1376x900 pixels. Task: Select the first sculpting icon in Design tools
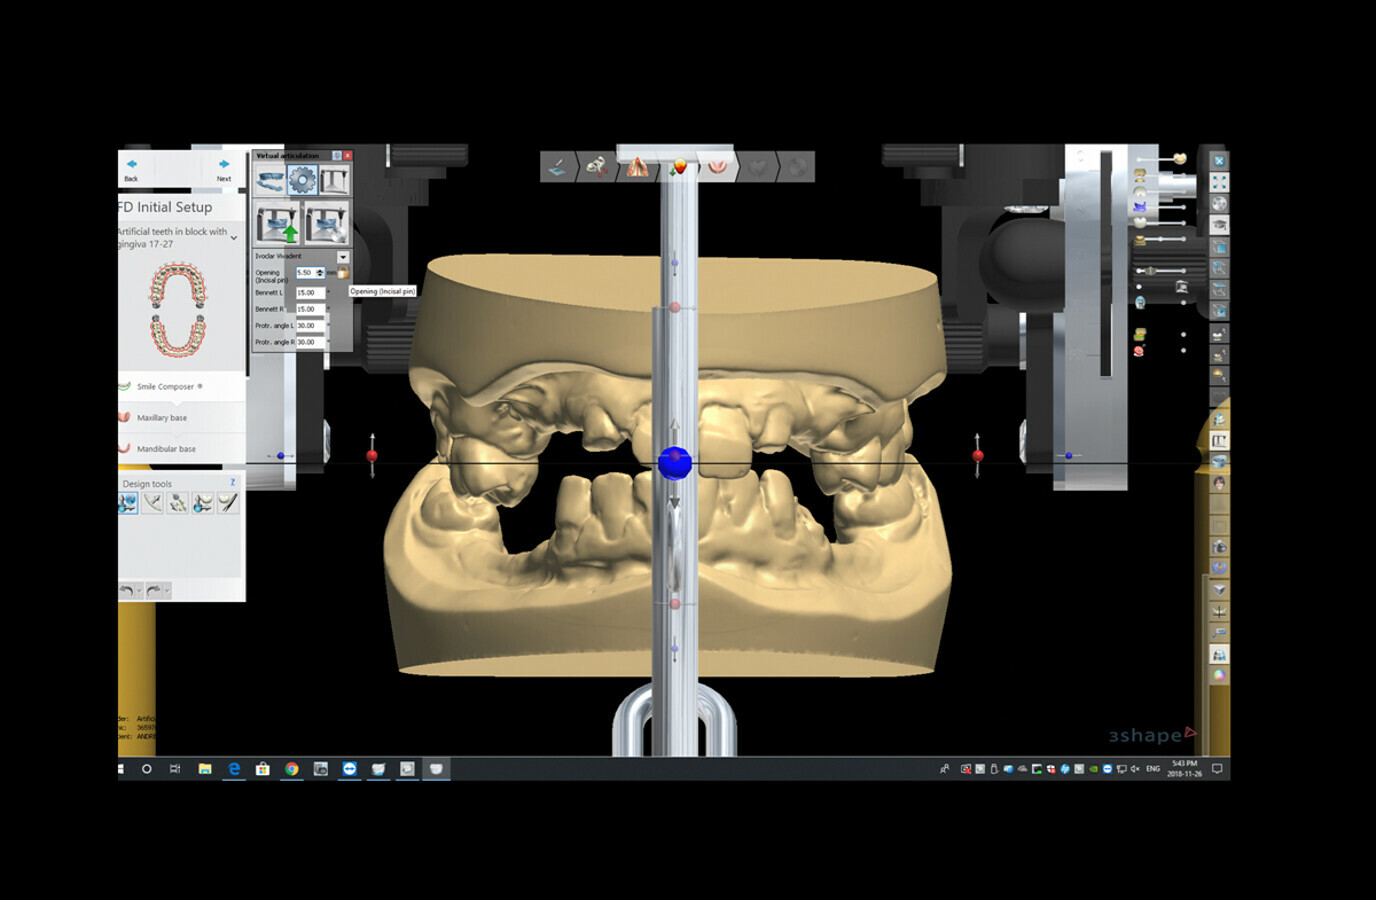pos(127,503)
